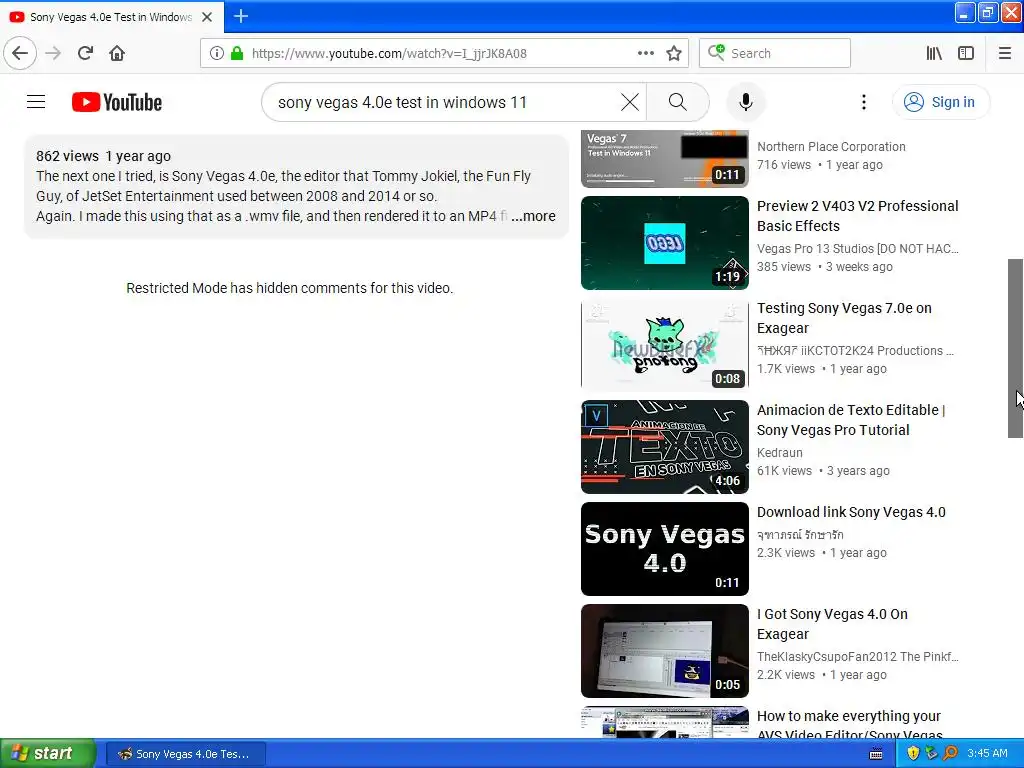Open Testing Sony Vegas 7.0e on Exagear title
This screenshot has width=1024, height=768.
click(x=844, y=318)
